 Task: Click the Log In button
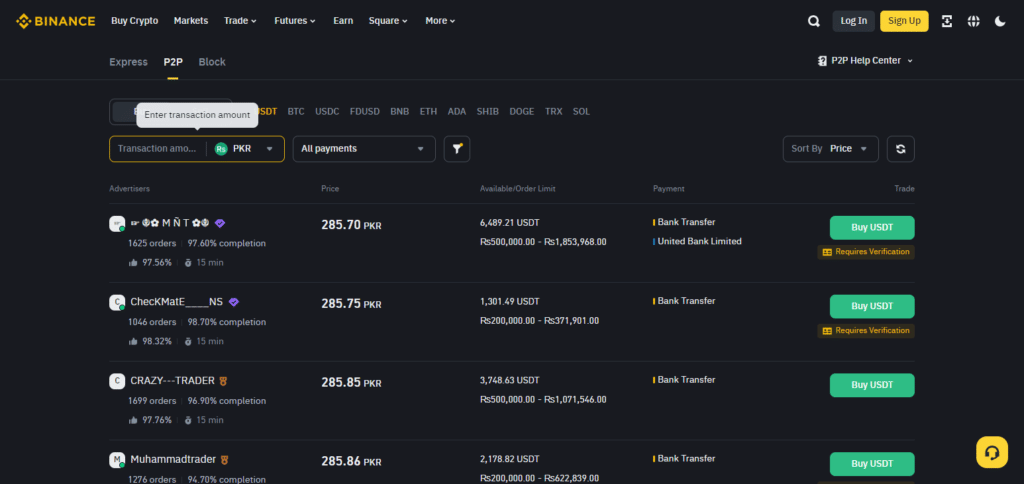coord(854,21)
